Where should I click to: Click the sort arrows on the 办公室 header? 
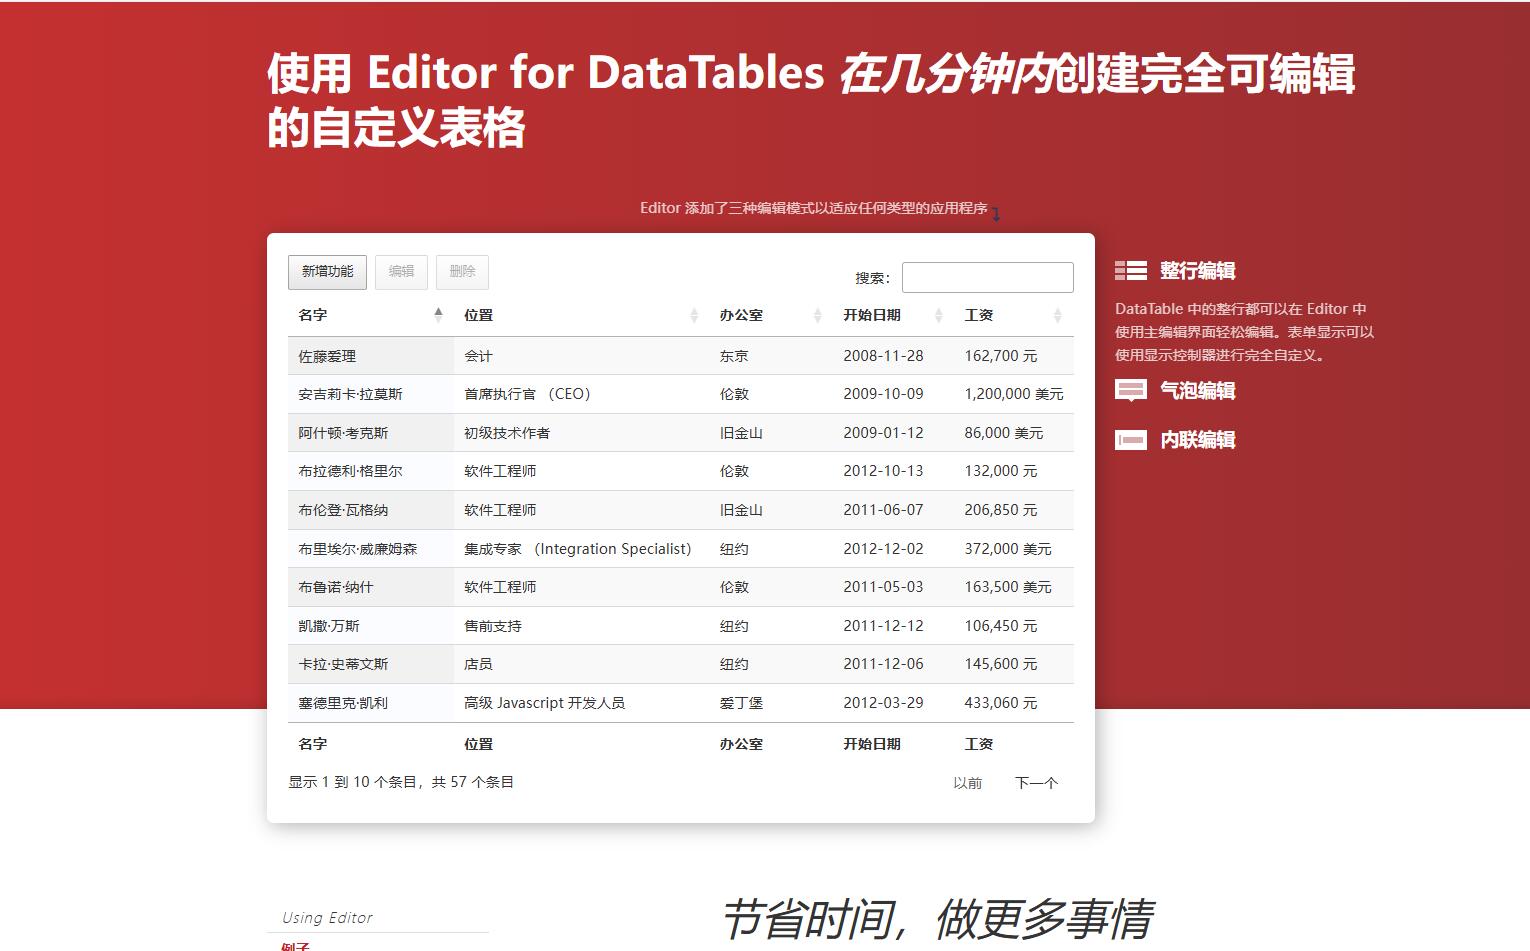click(x=816, y=315)
